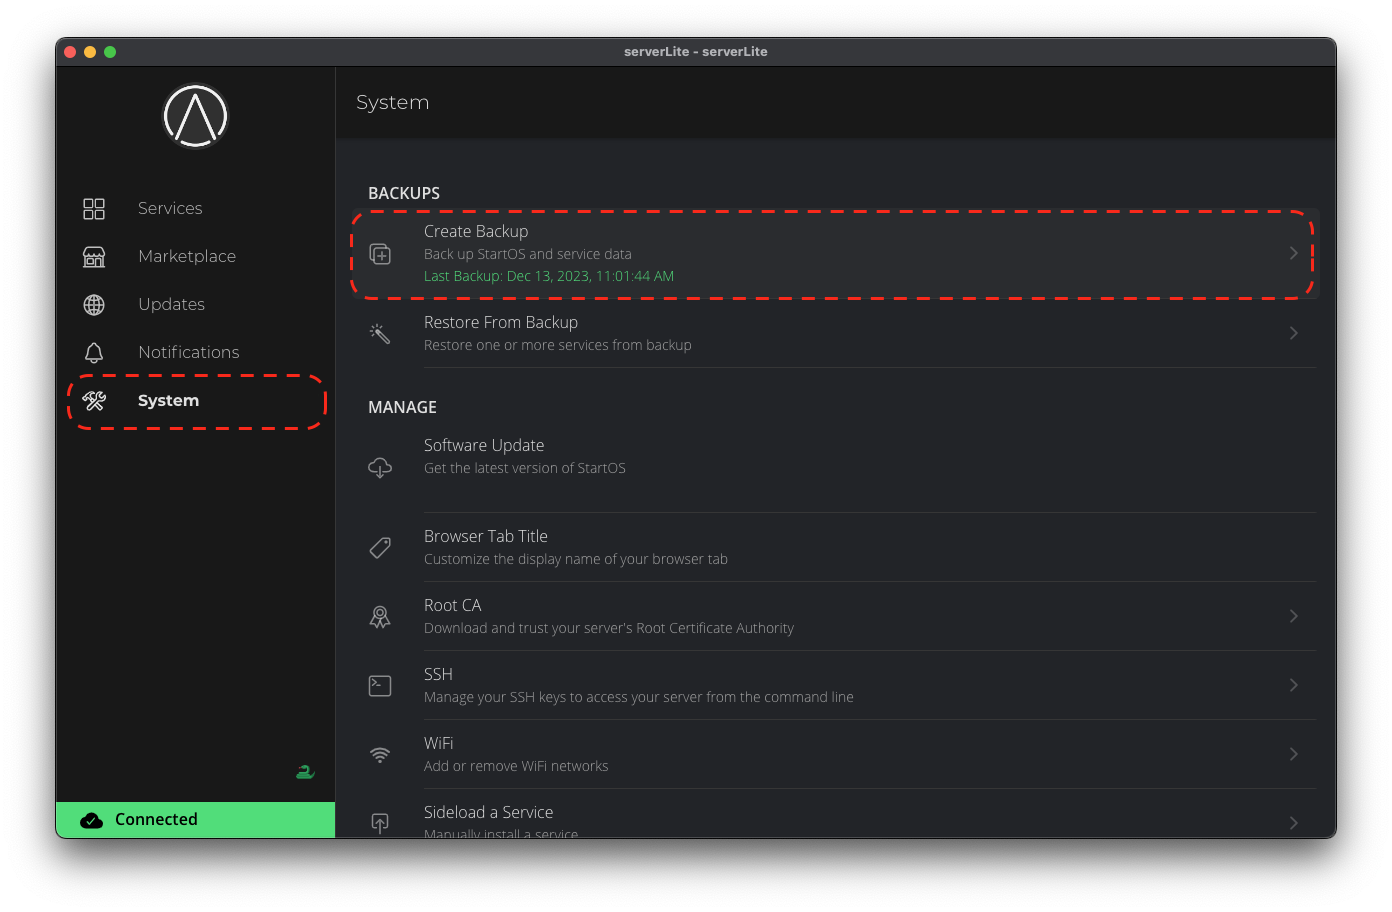
Task: Select the System menu item
Action: [x=168, y=401]
